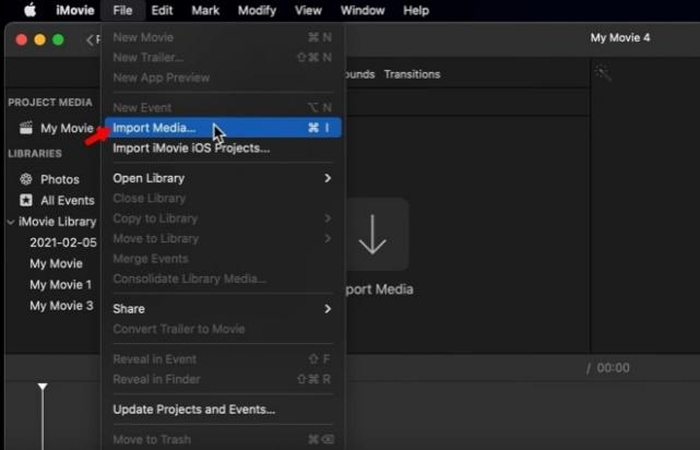Viewport: 700px width, 450px height.
Task: Select All Events in sidebar
Action: tap(67, 200)
